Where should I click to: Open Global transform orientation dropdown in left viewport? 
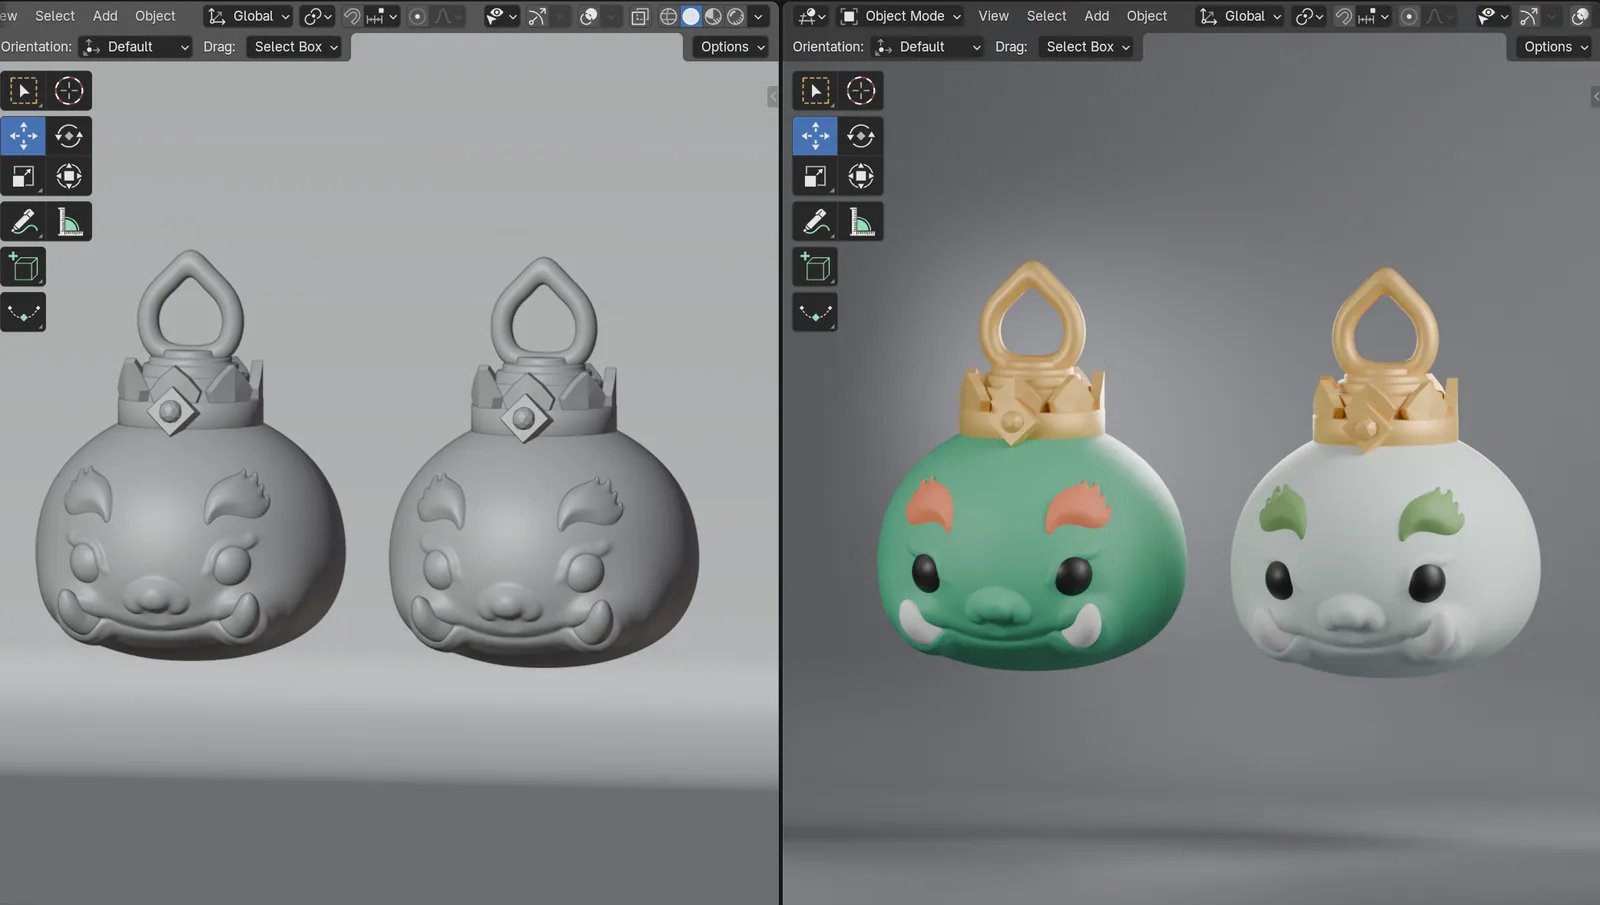(x=249, y=16)
